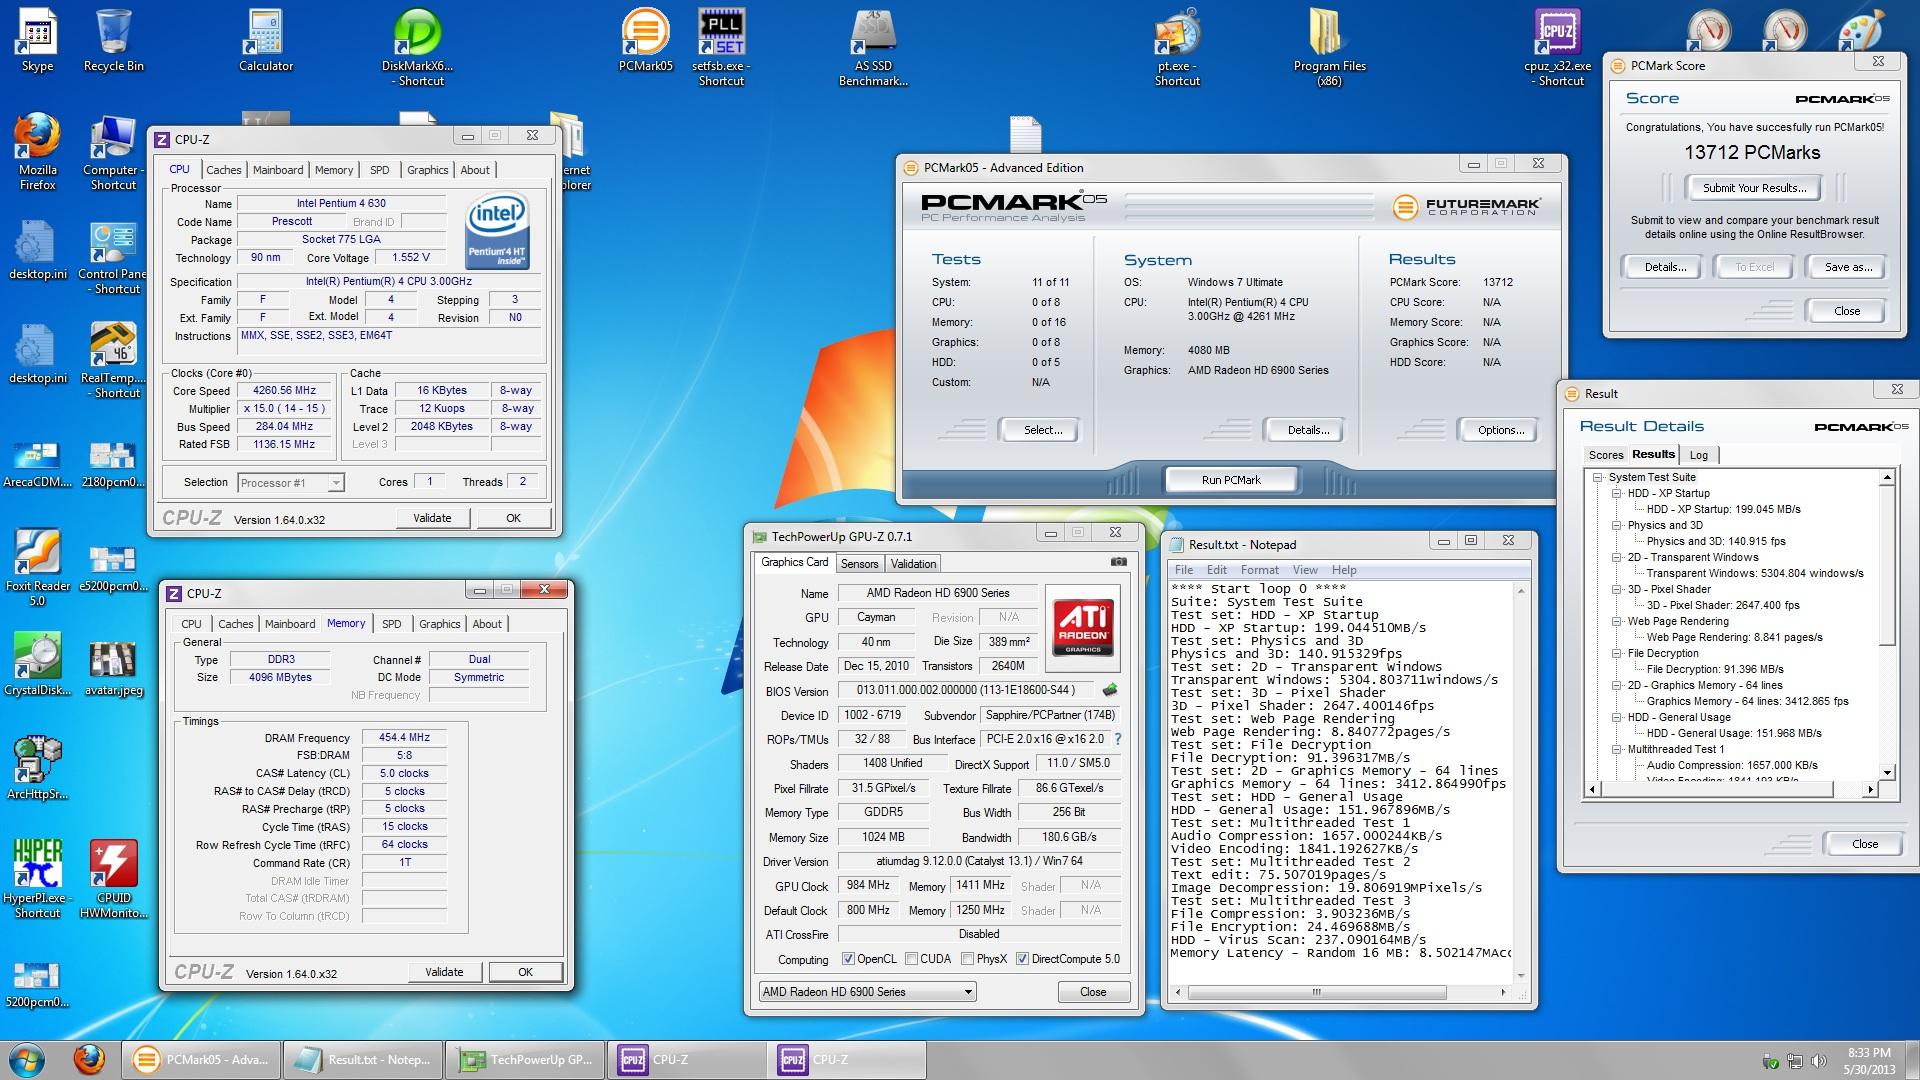Switch to Mainboard tab in top CPU-Z
This screenshot has height=1080, width=1920.
(x=278, y=170)
